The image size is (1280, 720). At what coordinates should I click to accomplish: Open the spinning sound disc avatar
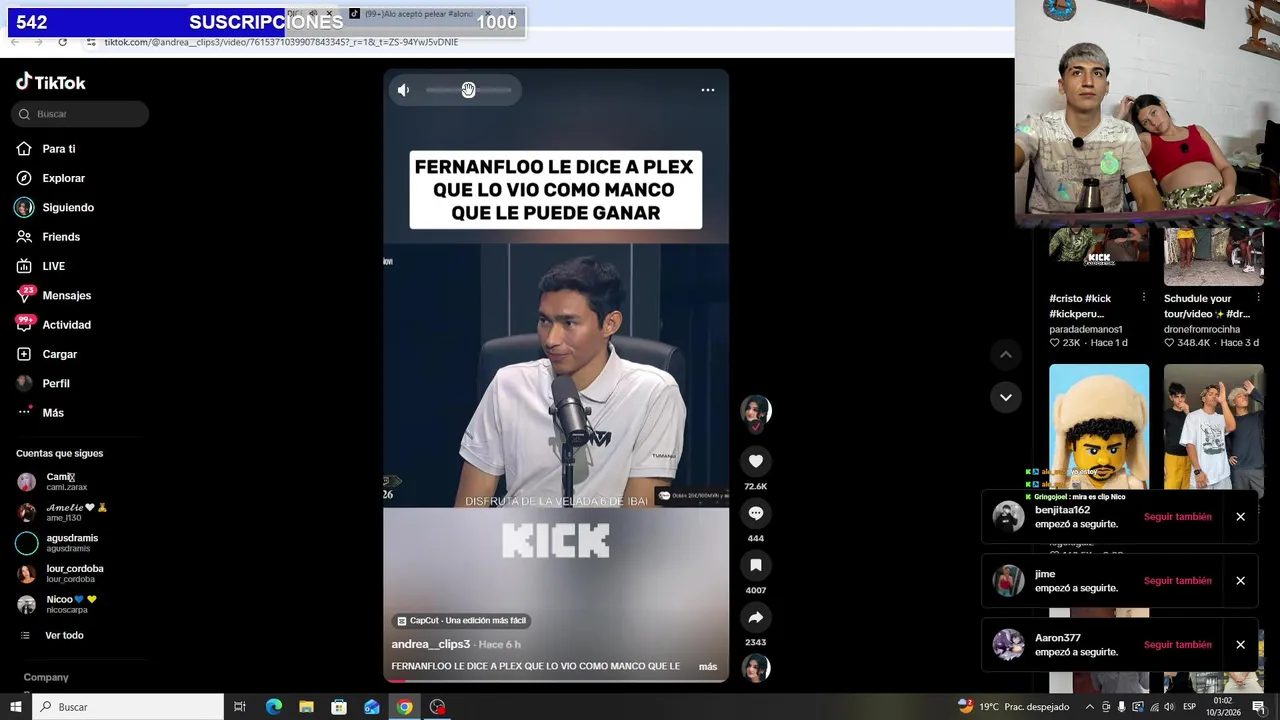point(756,667)
